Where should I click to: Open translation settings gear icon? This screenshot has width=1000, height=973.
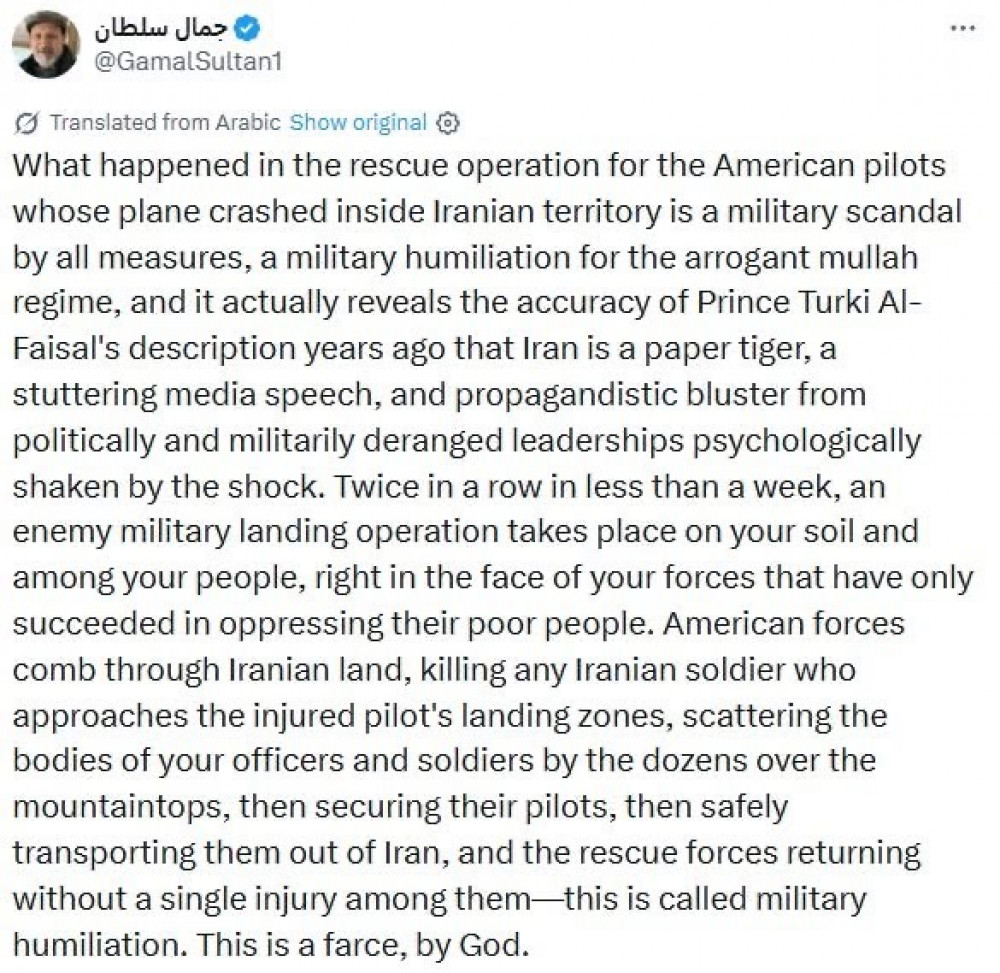pos(449,123)
